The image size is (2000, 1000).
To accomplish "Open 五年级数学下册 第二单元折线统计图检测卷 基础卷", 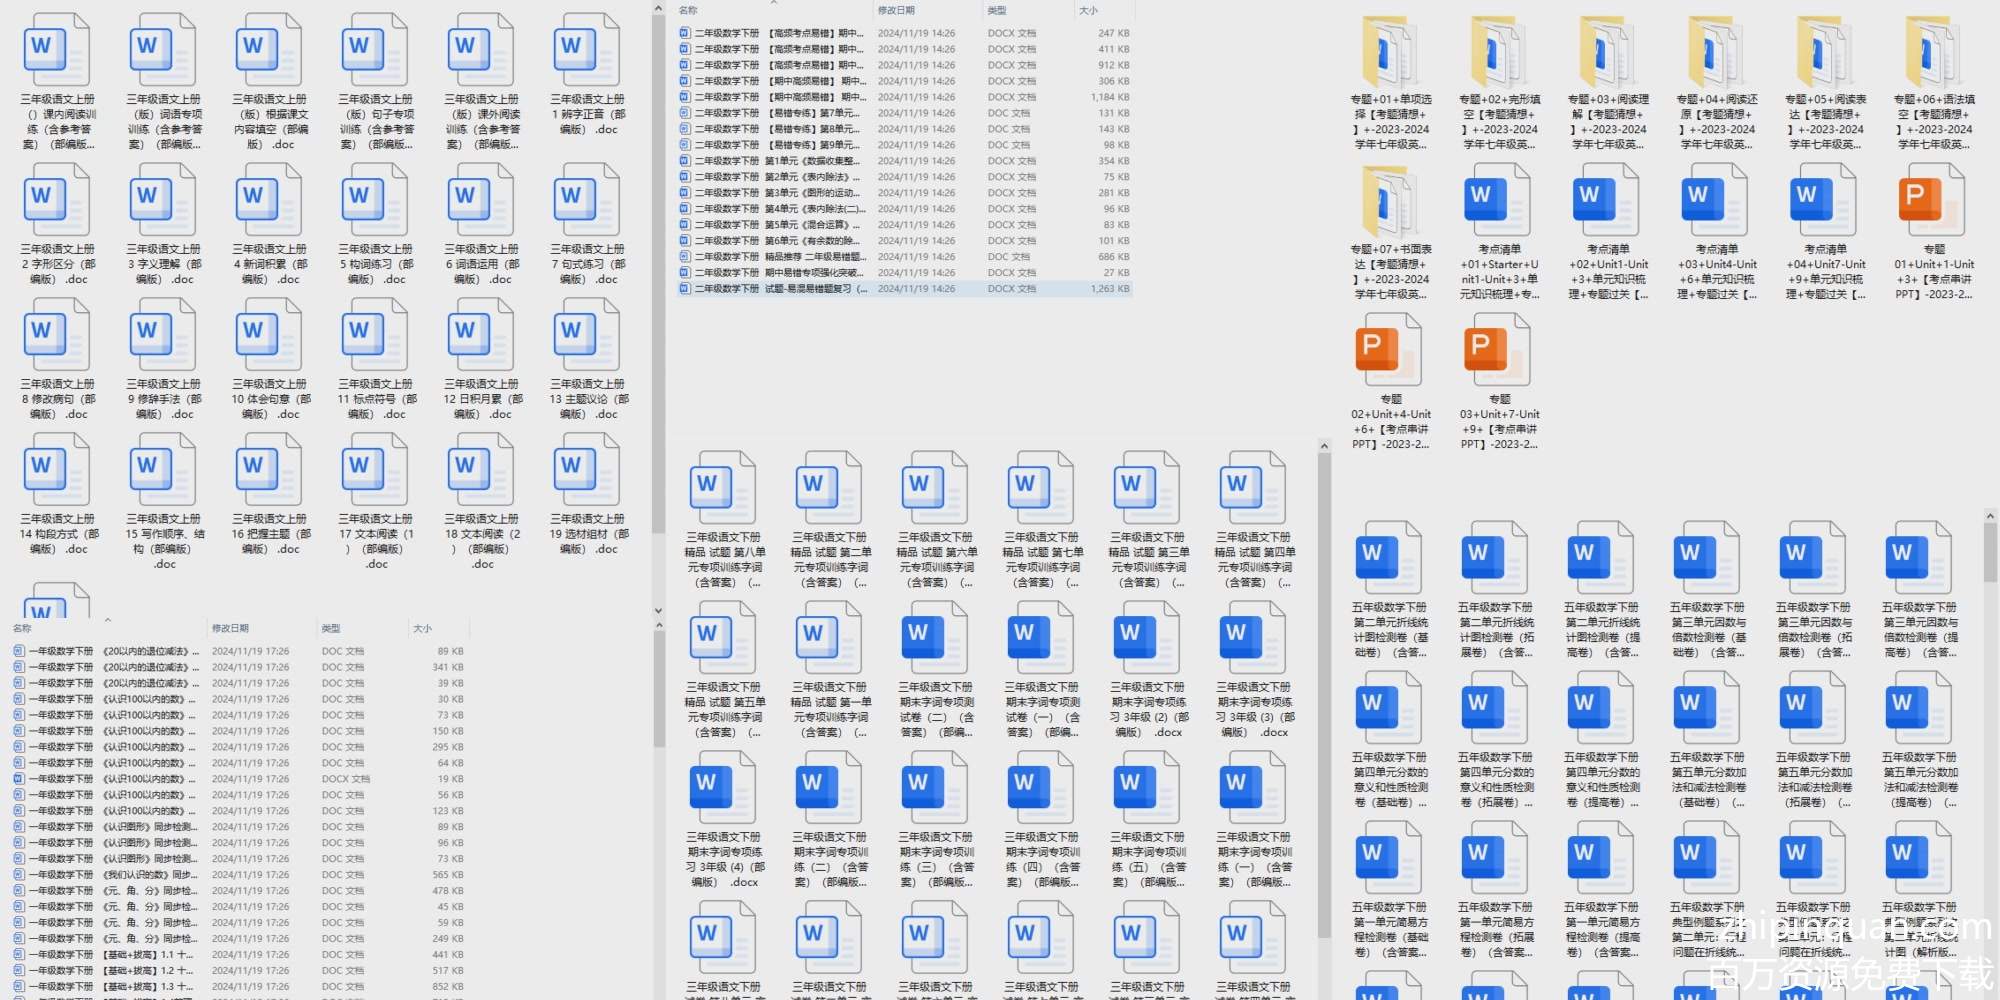I will click(x=1390, y=560).
